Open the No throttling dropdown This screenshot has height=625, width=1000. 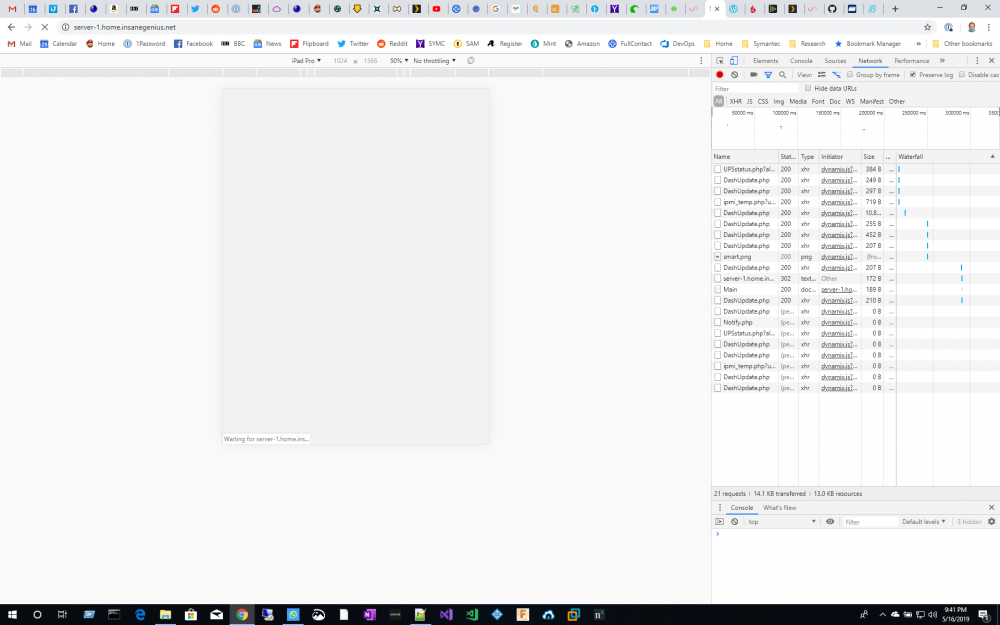434,61
